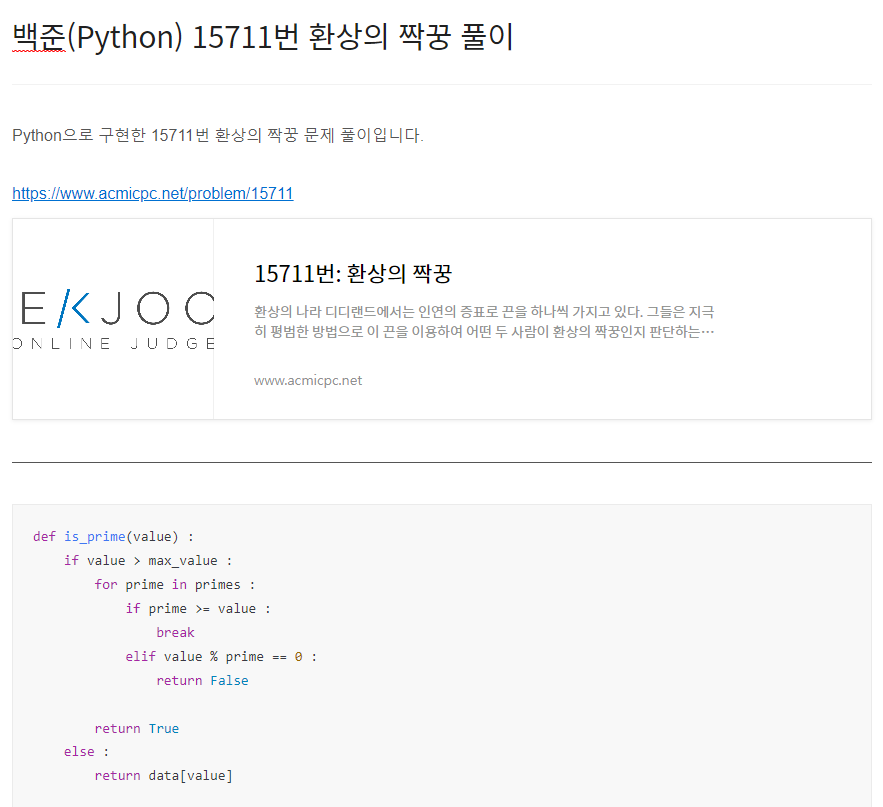The image size is (883, 807).
Task: Click the else : line in code
Action: tap(86, 752)
